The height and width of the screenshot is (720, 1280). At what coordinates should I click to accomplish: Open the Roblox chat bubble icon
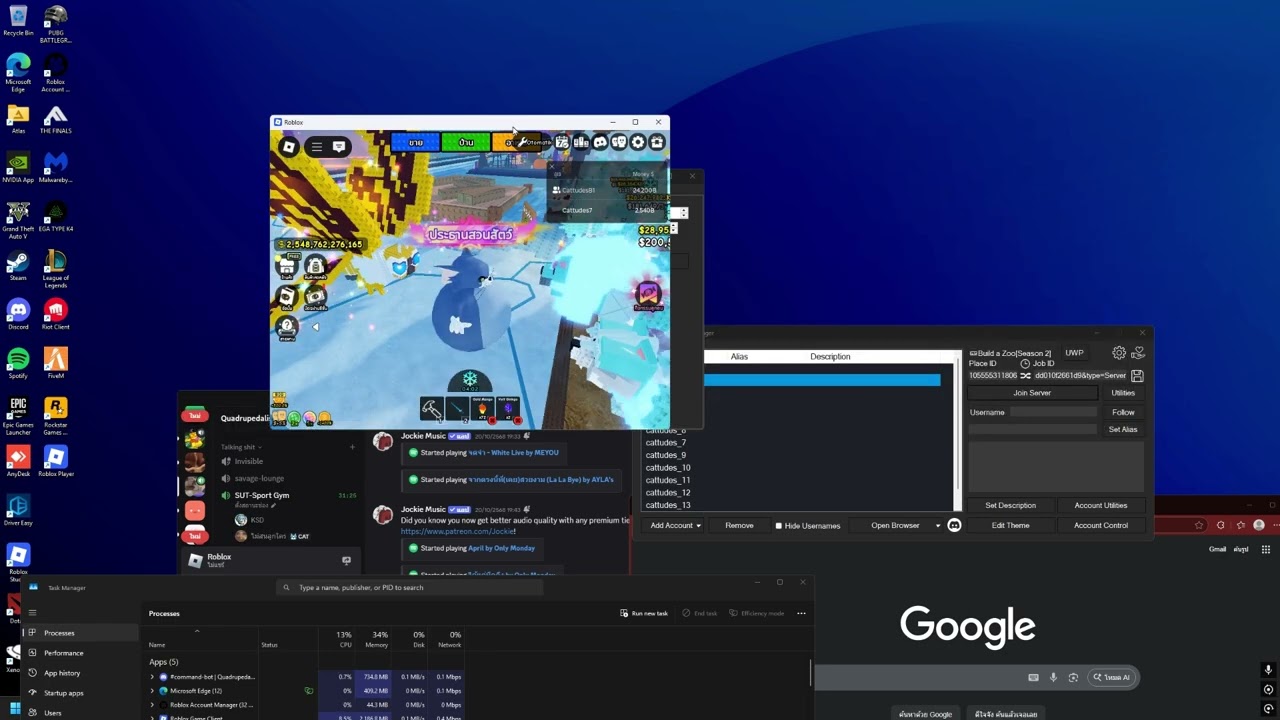coord(339,147)
